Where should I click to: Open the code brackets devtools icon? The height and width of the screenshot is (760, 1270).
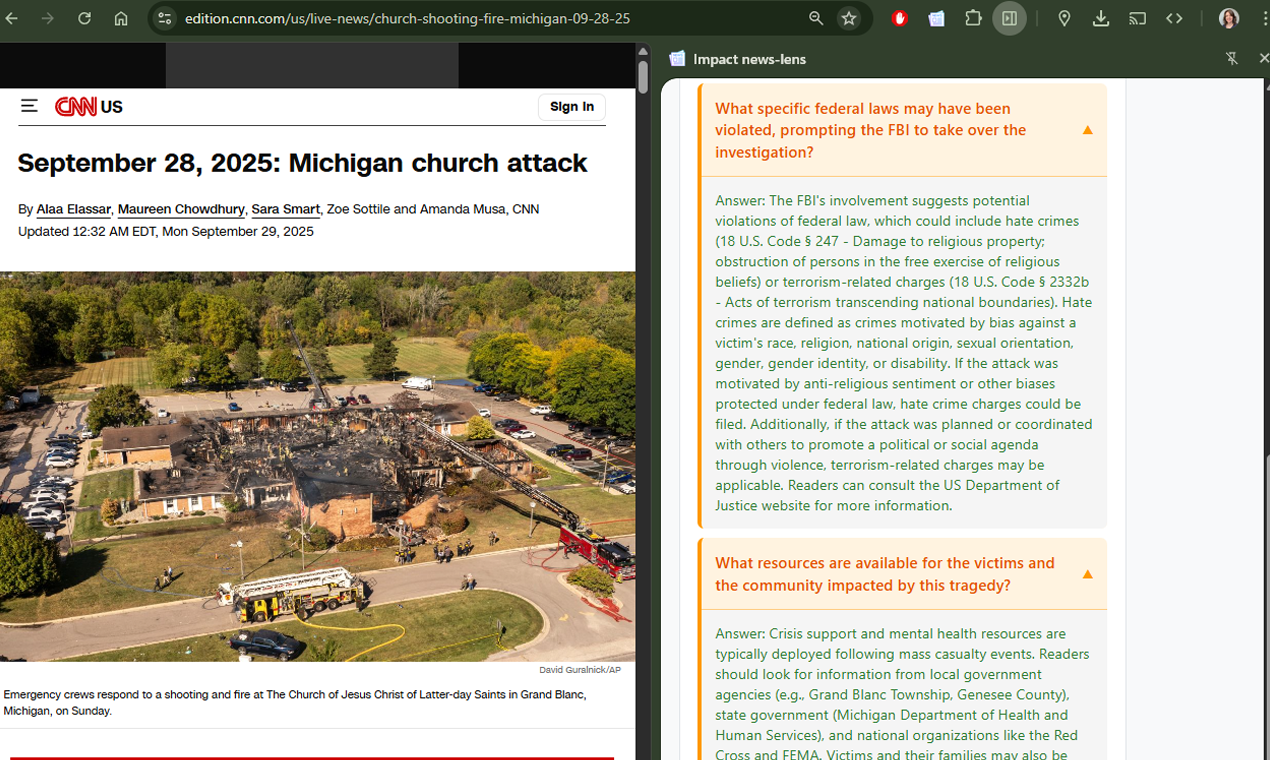(x=1174, y=18)
